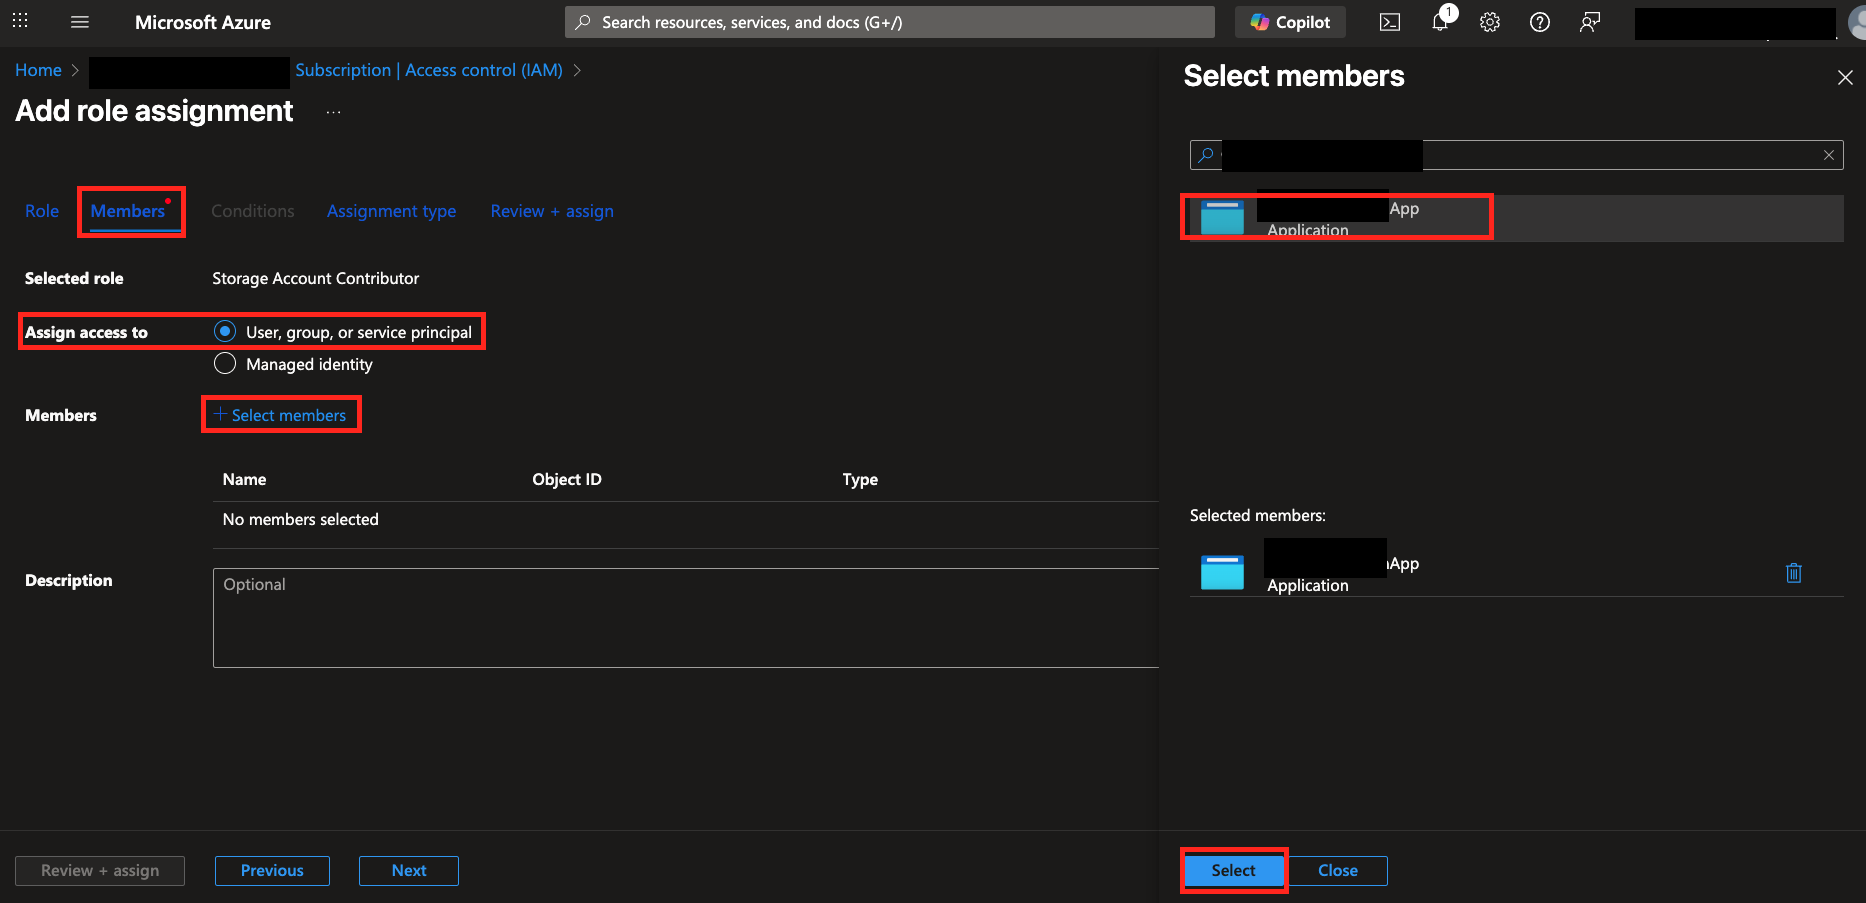Click the Select members search field
Screen dimensions: 1866x903
point(1516,155)
